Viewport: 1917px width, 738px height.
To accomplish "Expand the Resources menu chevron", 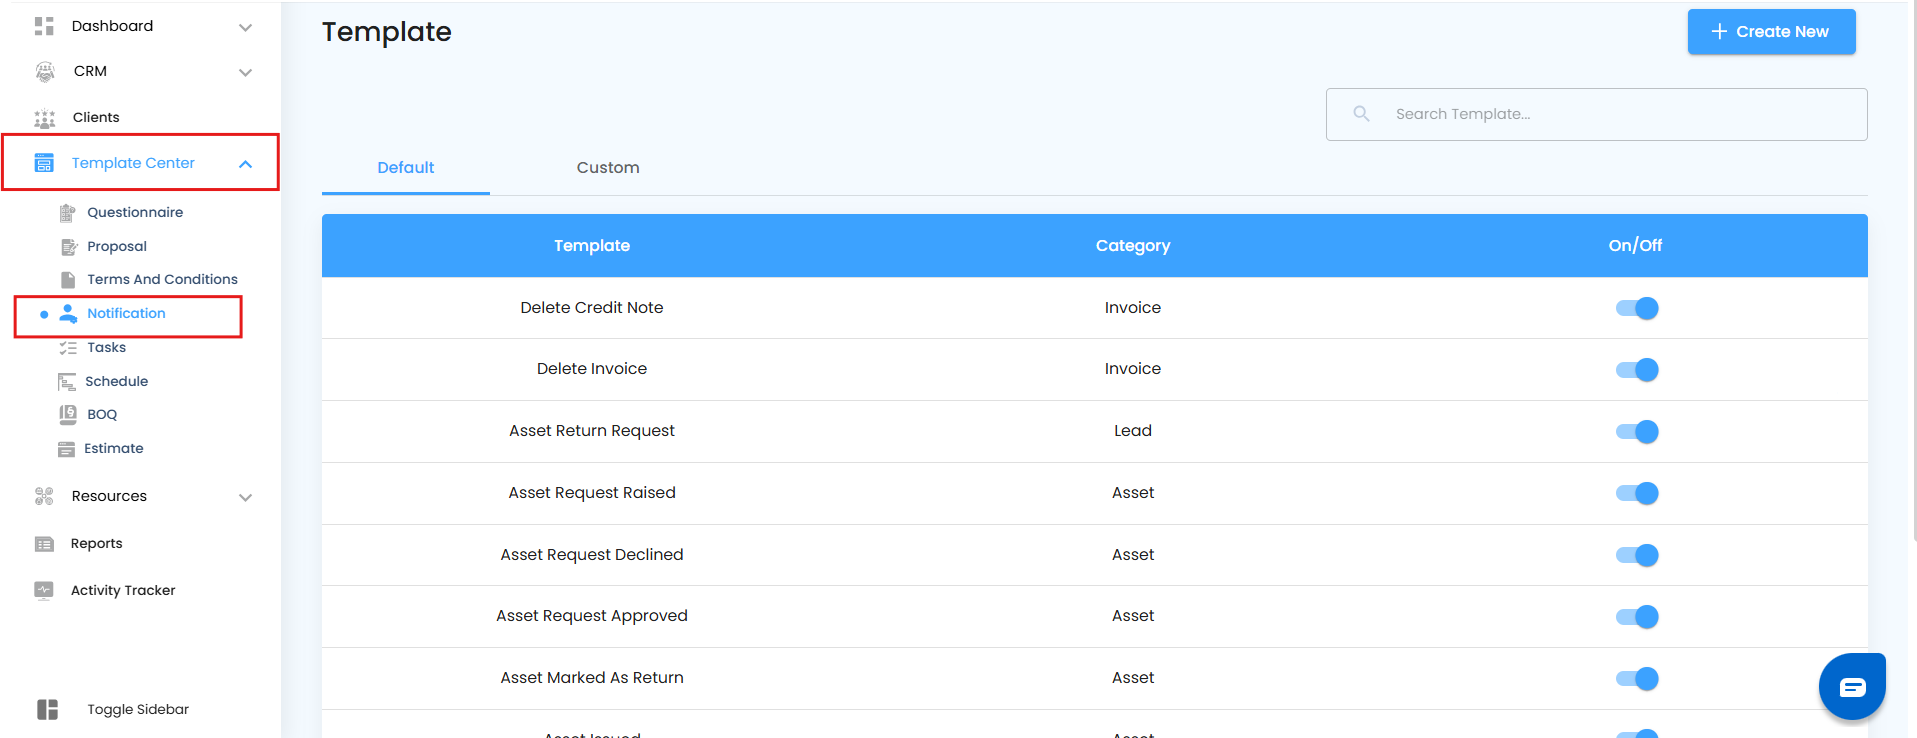I will 245,497.
